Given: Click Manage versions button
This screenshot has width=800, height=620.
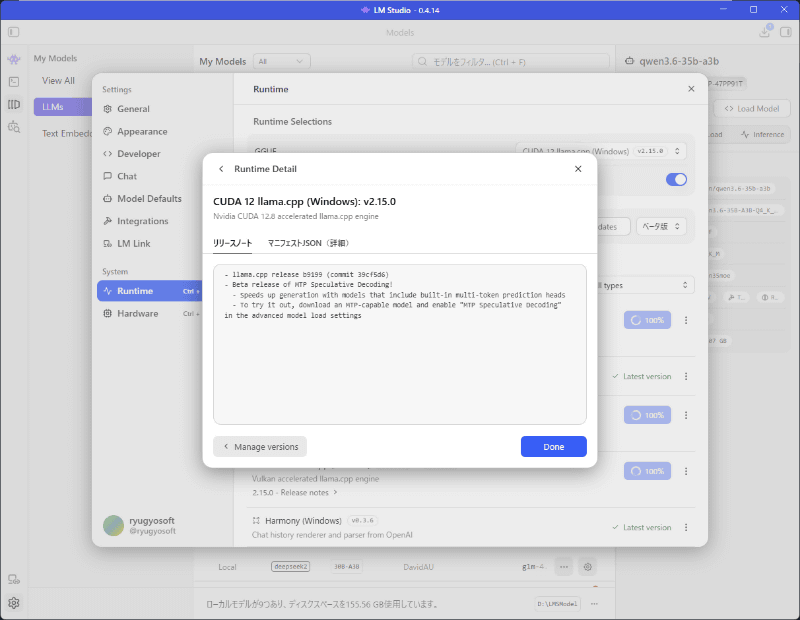Looking at the screenshot, I should pos(260,447).
